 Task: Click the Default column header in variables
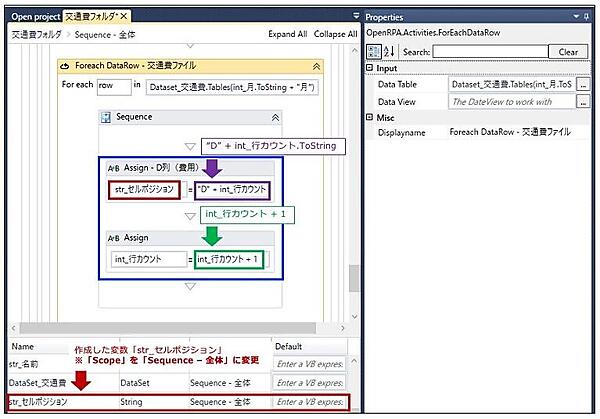289,347
